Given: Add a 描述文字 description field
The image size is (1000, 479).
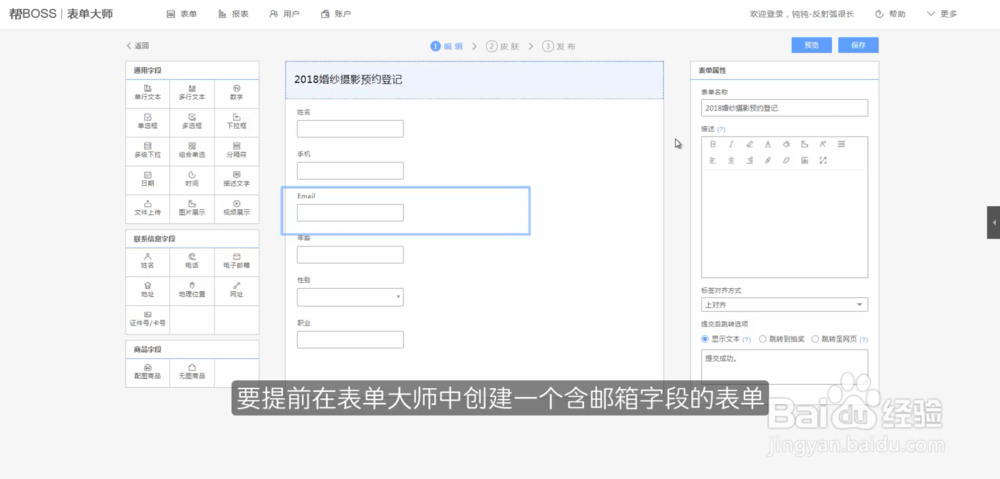Looking at the screenshot, I should coord(237,179).
